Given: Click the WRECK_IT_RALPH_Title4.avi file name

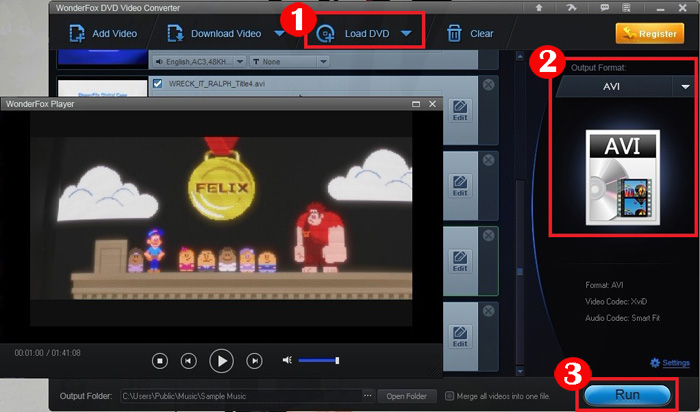Looking at the screenshot, I should 217,83.
